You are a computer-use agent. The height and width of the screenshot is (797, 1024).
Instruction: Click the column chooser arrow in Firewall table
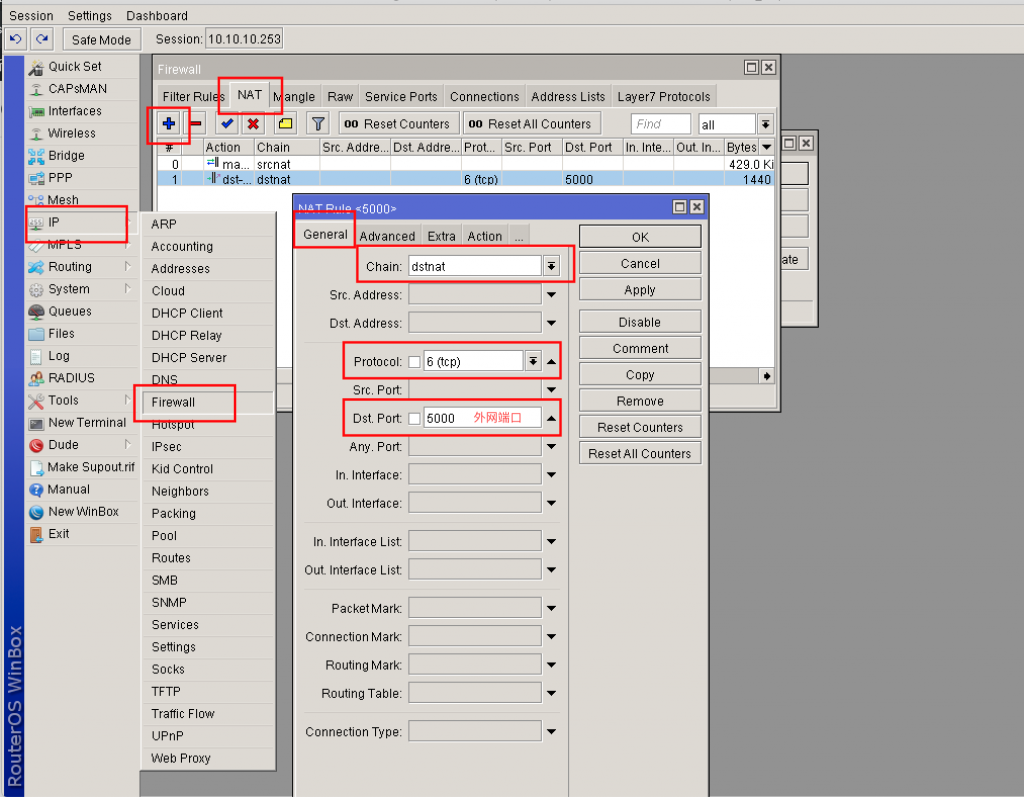tap(767, 148)
